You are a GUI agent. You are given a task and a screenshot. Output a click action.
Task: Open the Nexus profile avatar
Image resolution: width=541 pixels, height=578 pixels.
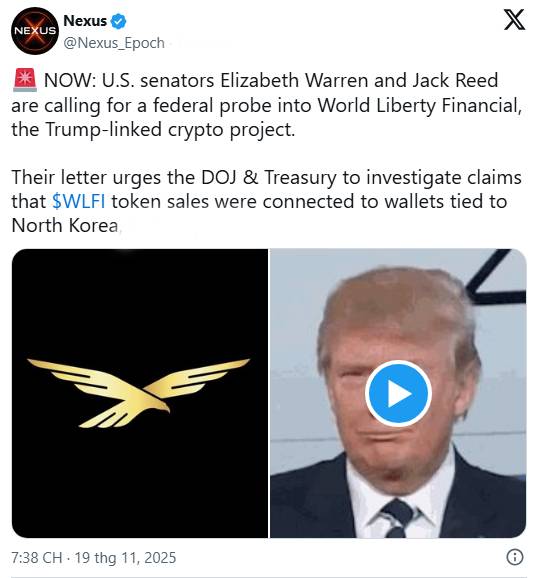[35, 31]
